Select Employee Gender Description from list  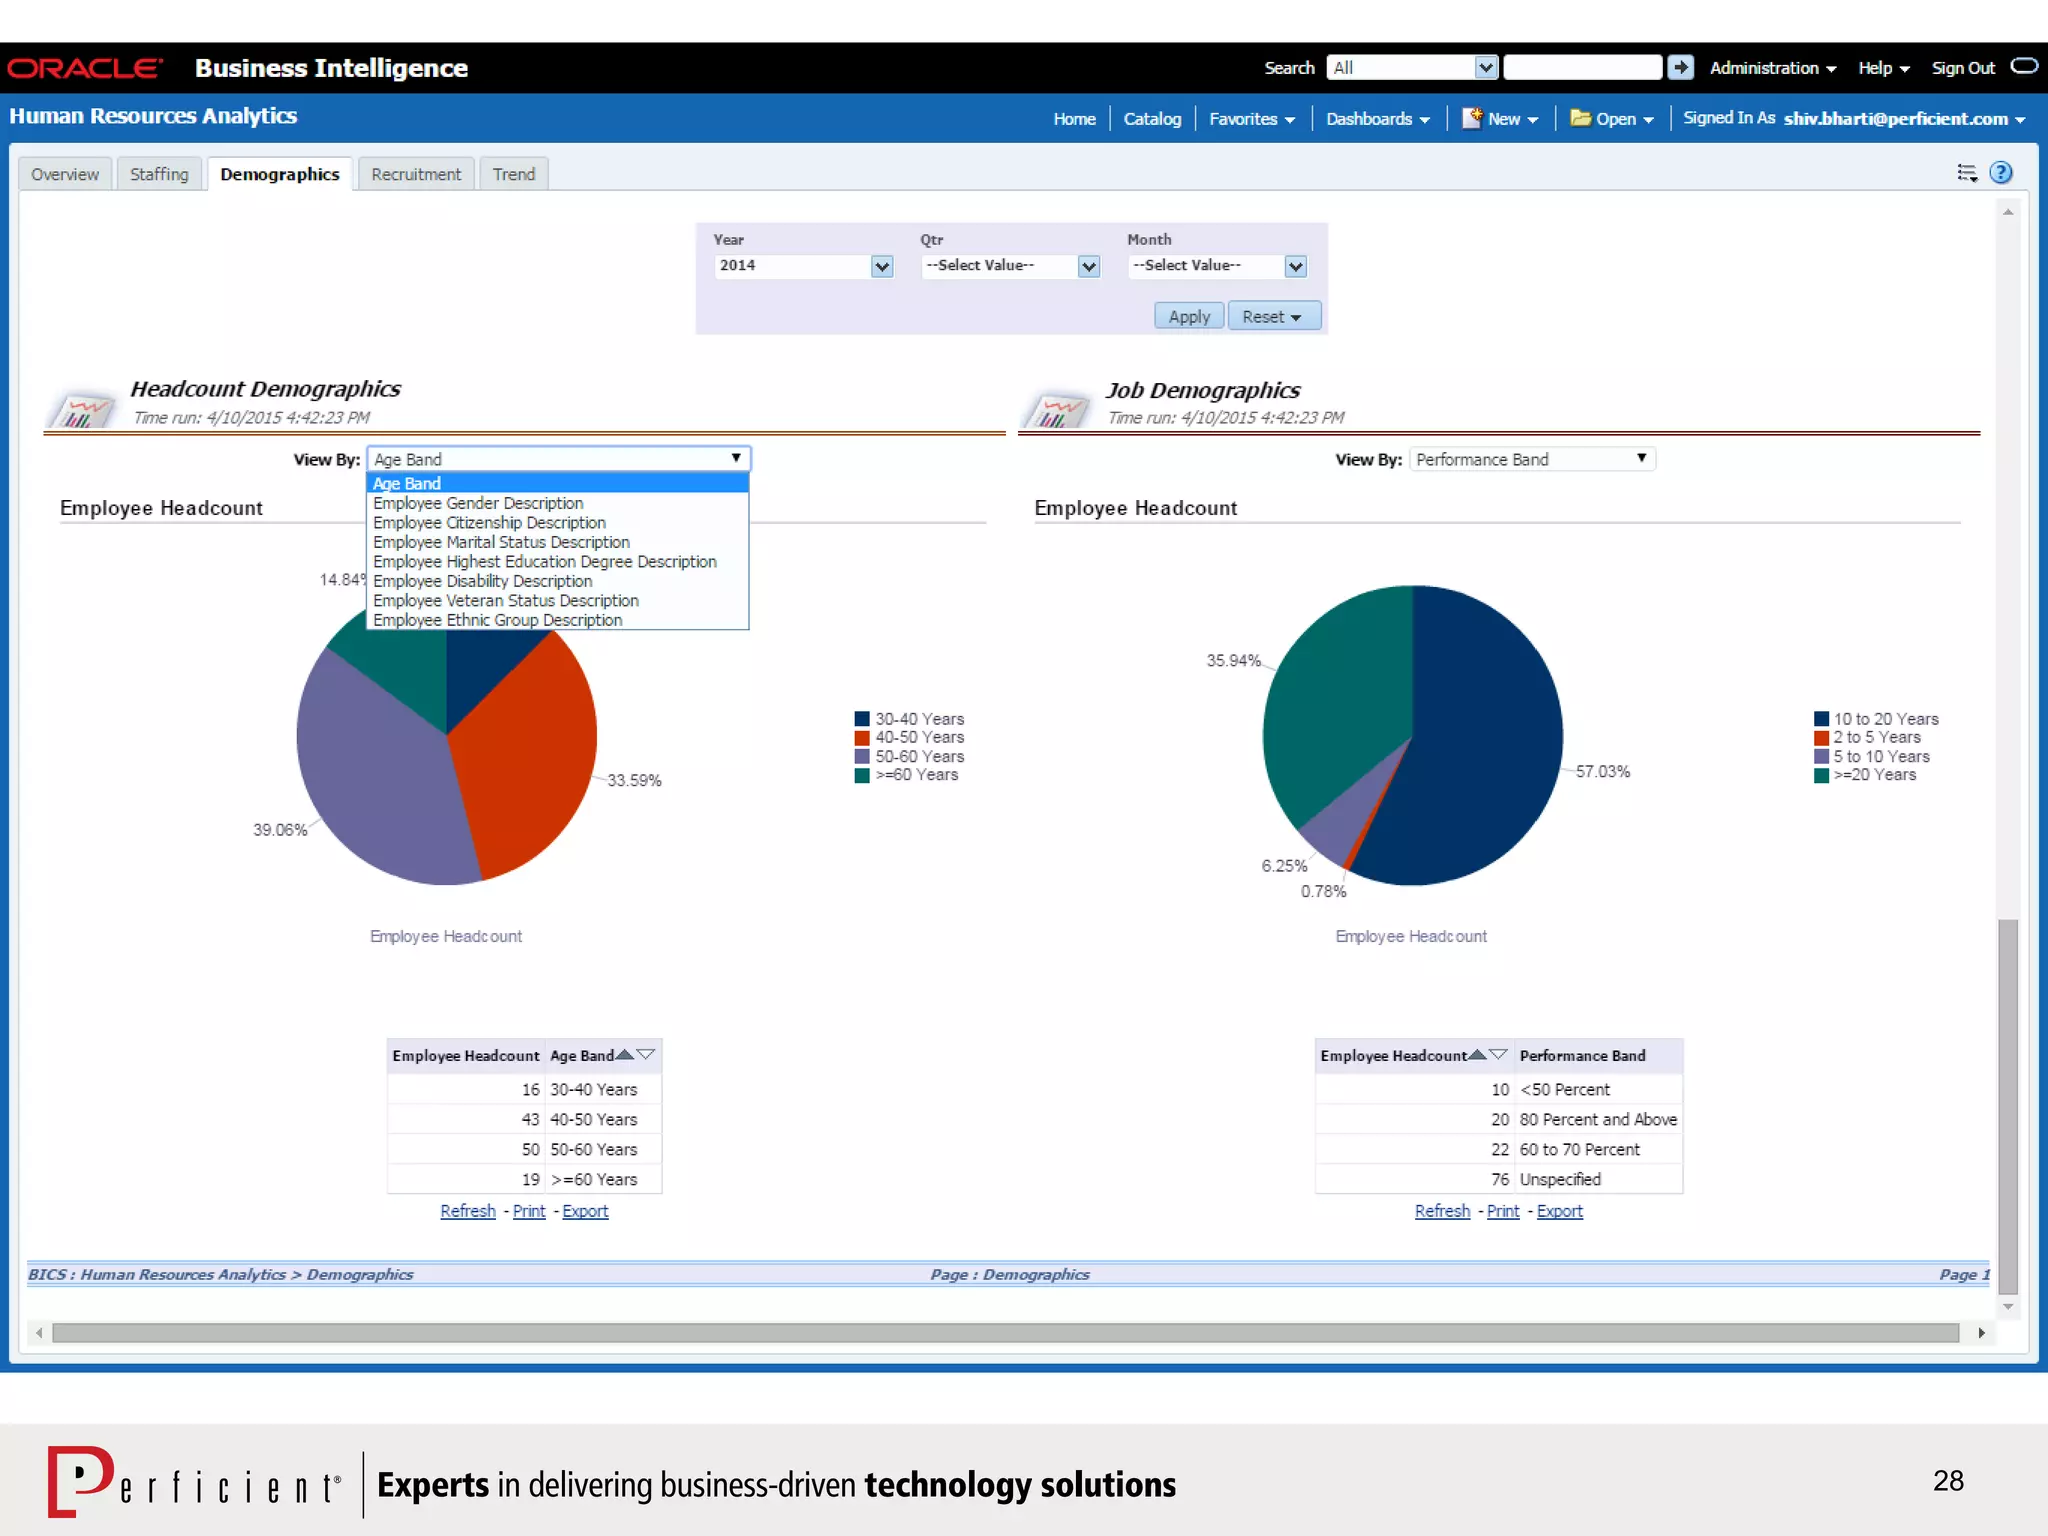click(x=478, y=503)
